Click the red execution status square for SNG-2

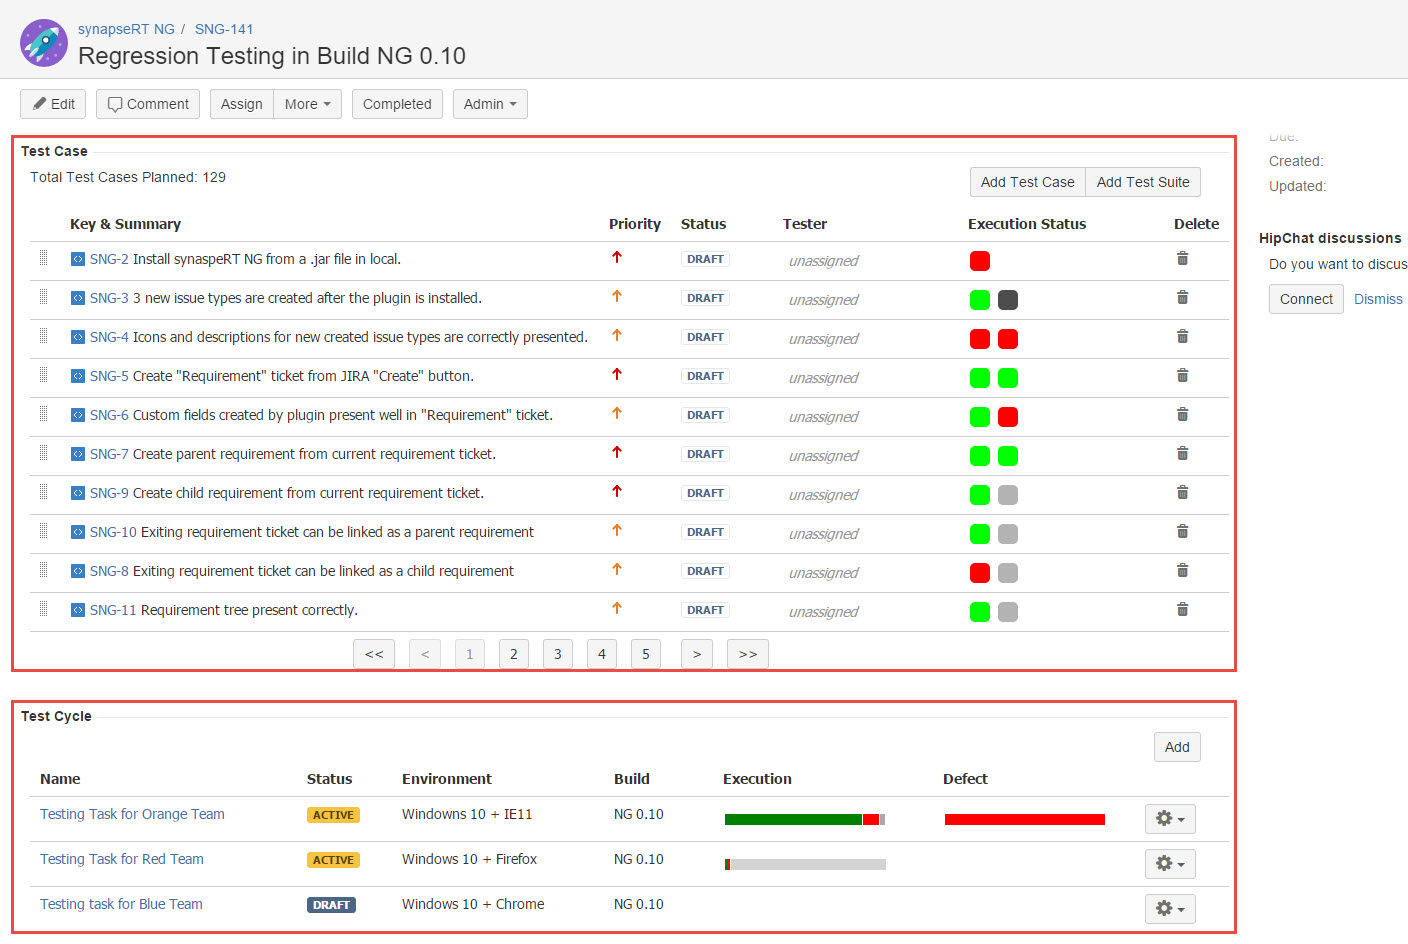click(980, 261)
